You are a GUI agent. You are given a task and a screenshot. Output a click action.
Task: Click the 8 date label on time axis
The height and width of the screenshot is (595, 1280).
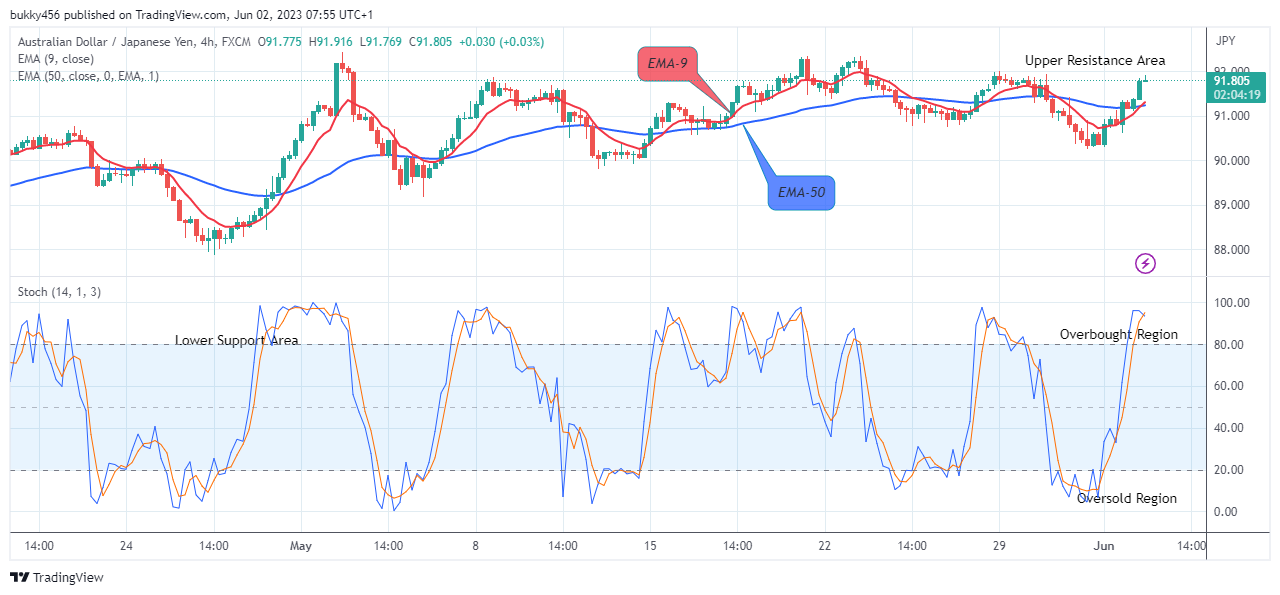pos(476,546)
